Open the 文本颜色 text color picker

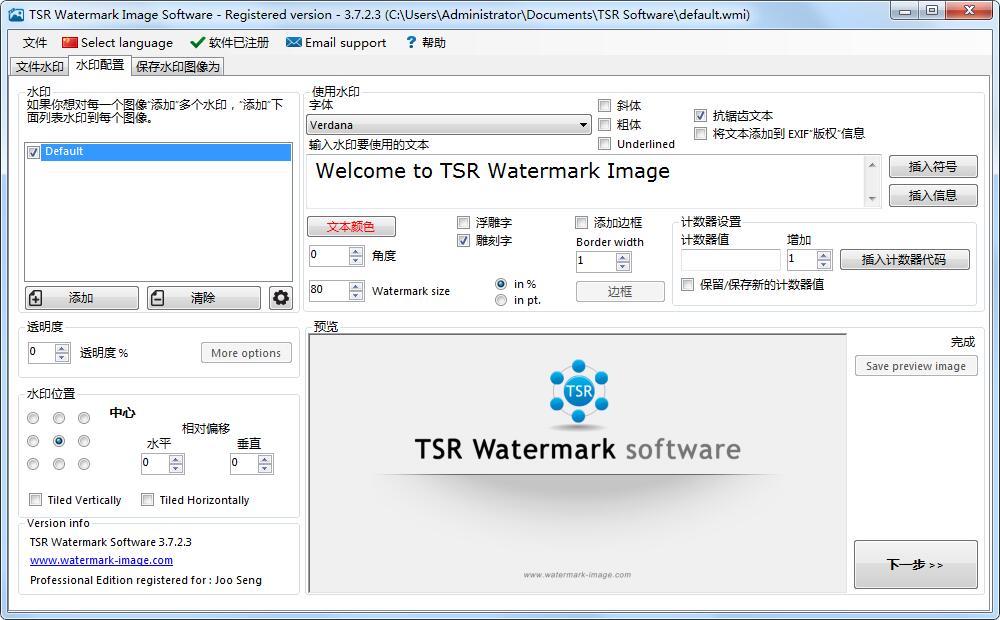coord(351,227)
